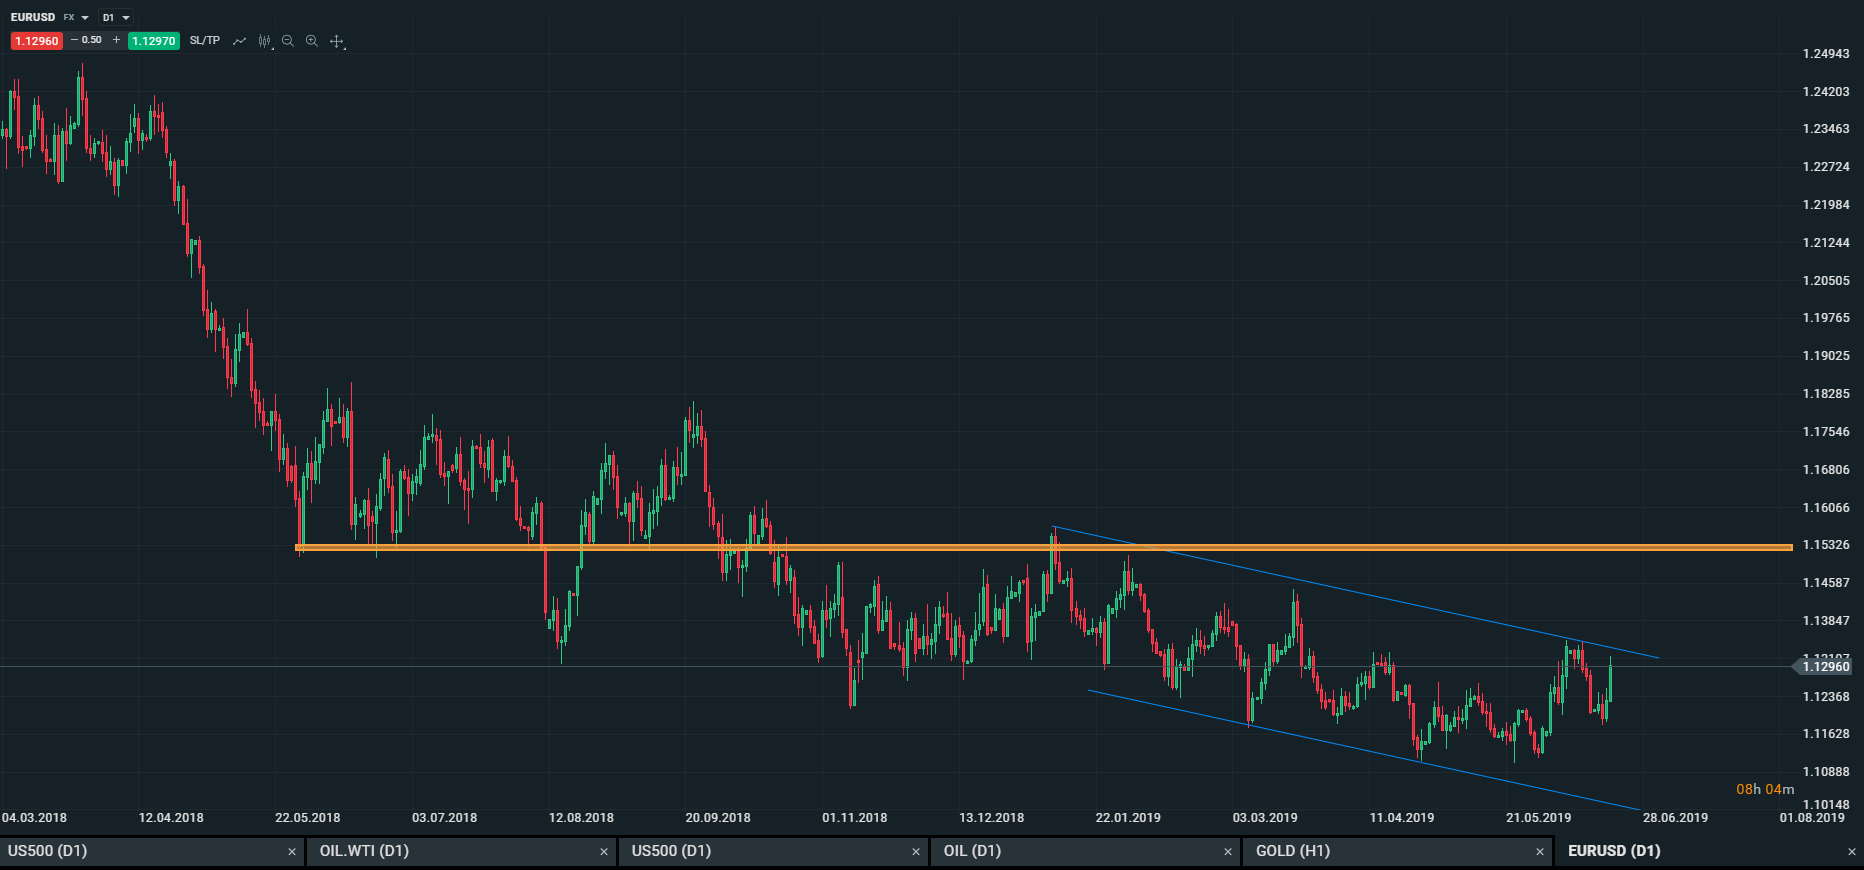Select the upper blue channel trendline

(1356, 592)
